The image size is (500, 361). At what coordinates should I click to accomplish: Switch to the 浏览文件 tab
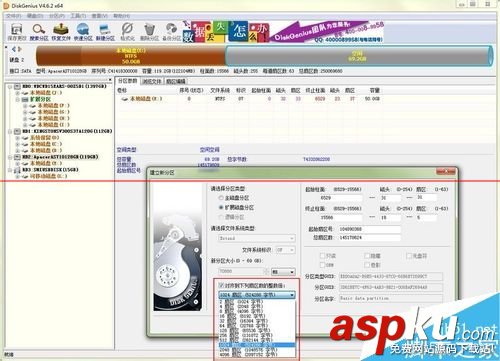(152, 81)
